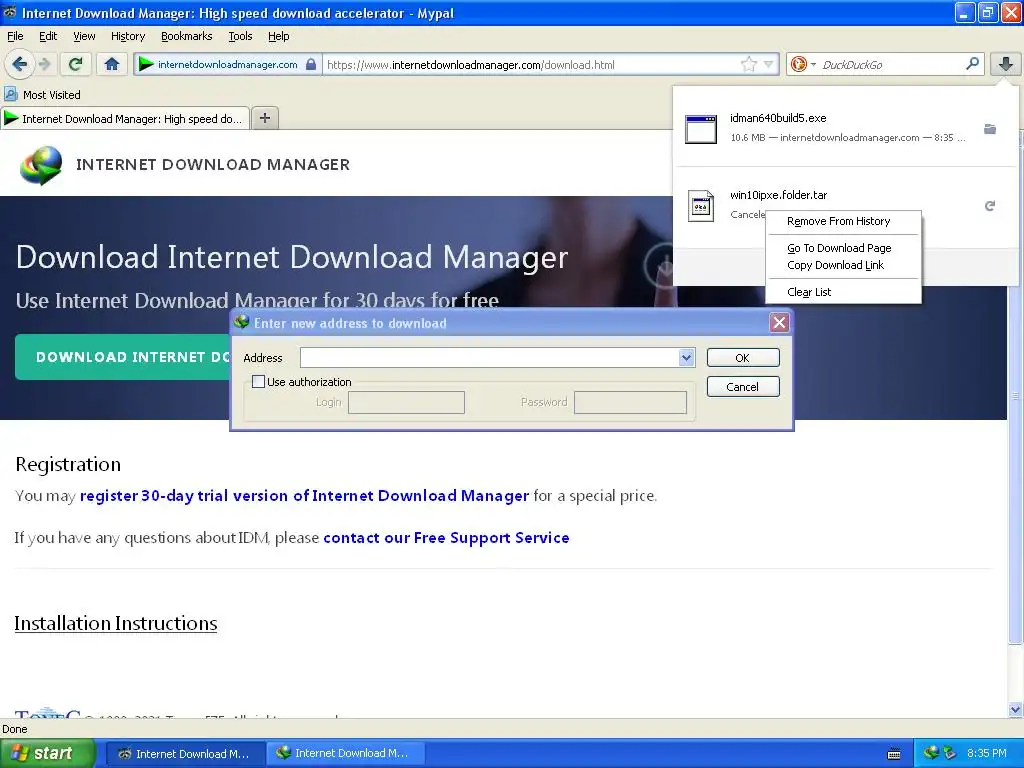Switch to Internet Download Manager taskbar button
This screenshot has width=1024, height=768.
click(x=345, y=754)
